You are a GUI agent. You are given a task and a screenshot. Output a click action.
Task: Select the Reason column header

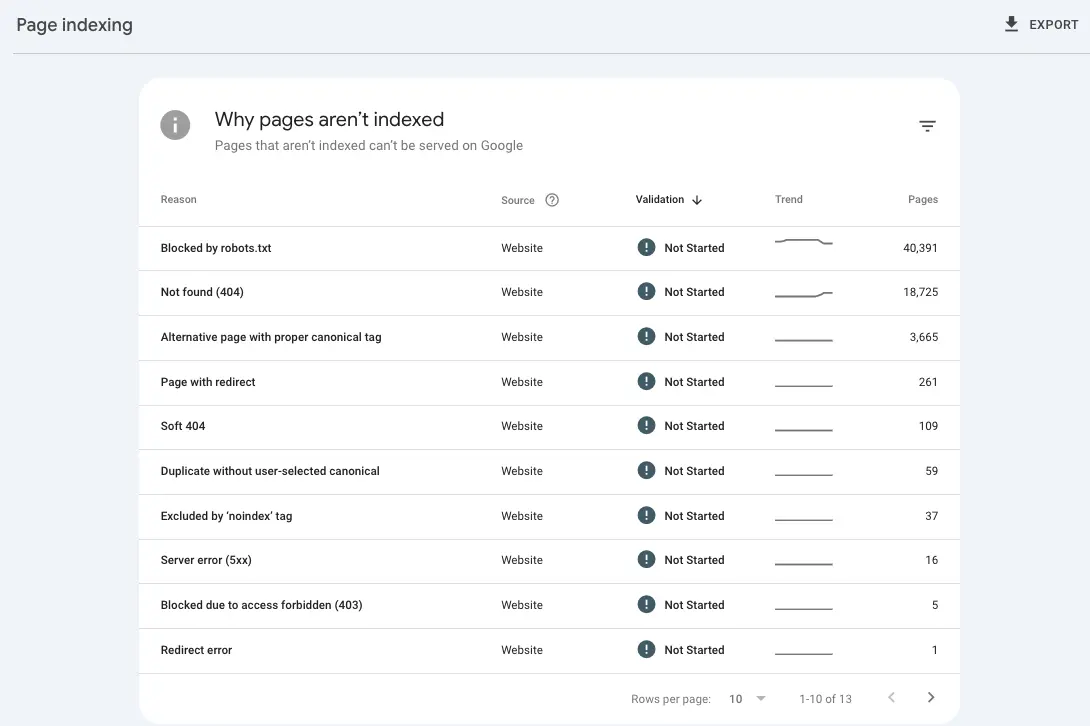click(x=178, y=199)
